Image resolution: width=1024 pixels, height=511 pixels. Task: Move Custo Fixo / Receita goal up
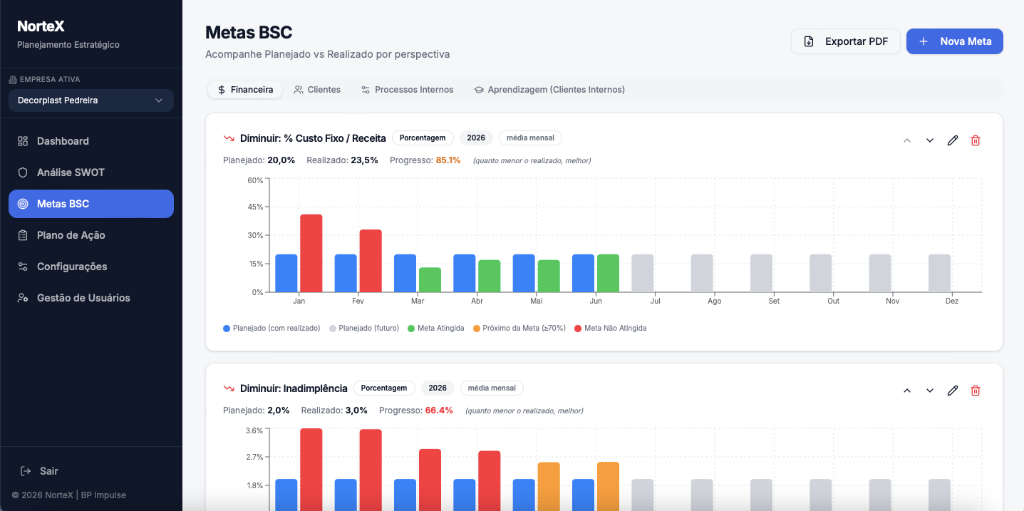point(906,140)
